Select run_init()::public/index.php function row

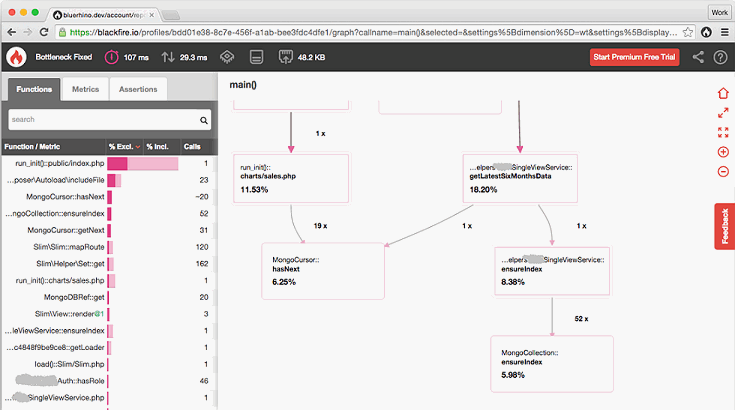point(109,164)
